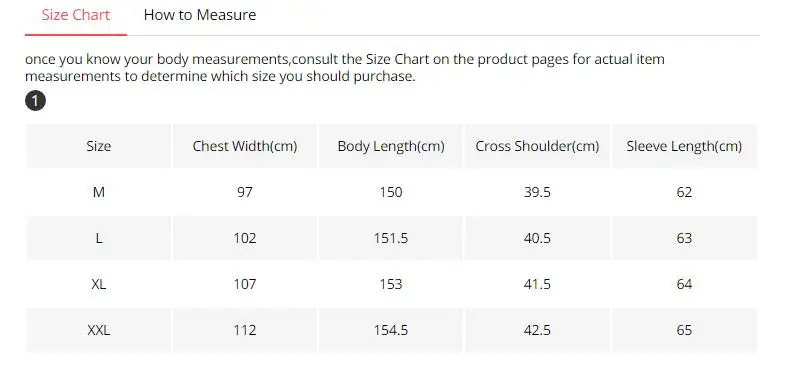Click the body measurements instruction text
Image resolution: width=786 pixels, height=367 pixels.
[x=345, y=68]
